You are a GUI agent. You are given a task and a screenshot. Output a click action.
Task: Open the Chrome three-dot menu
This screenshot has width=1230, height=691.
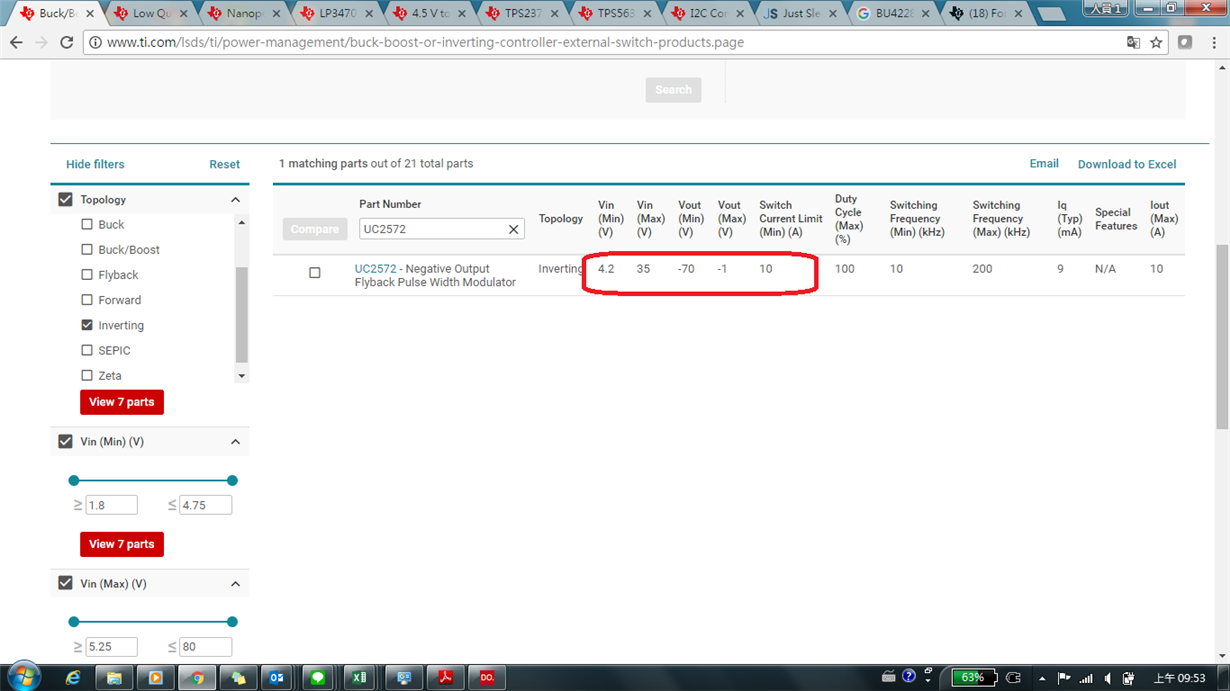click(1214, 43)
